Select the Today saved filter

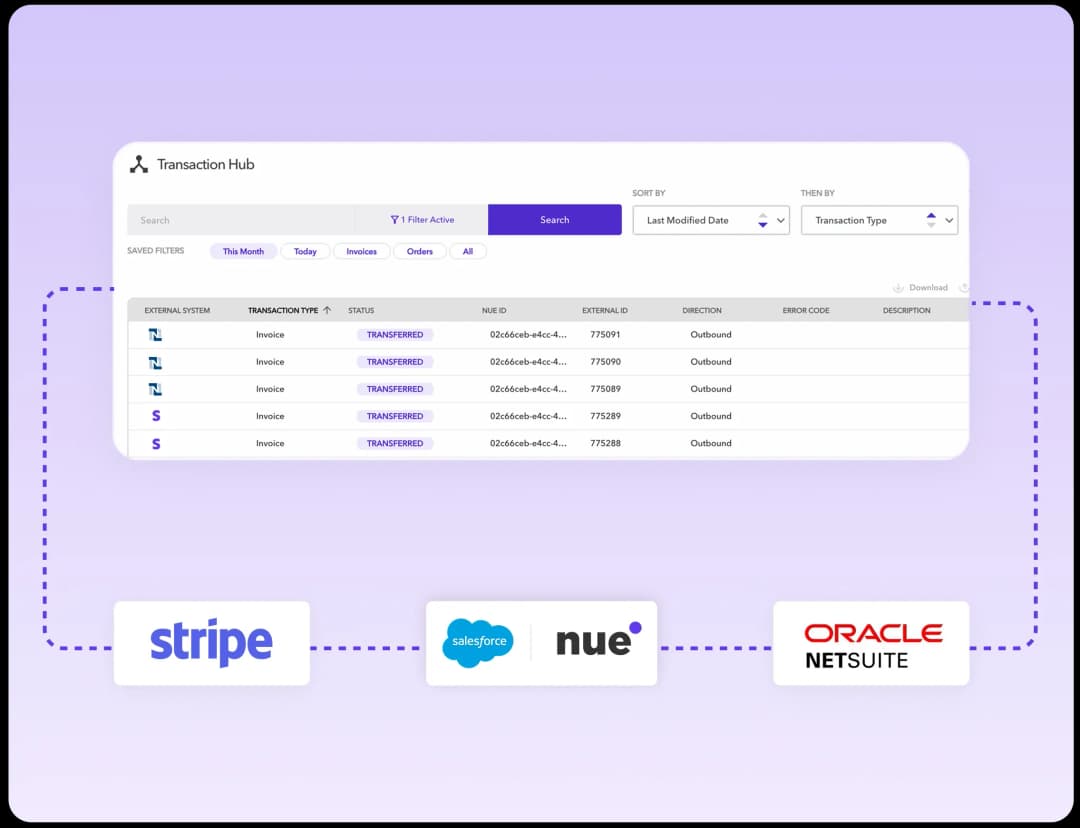pos(305,251)
